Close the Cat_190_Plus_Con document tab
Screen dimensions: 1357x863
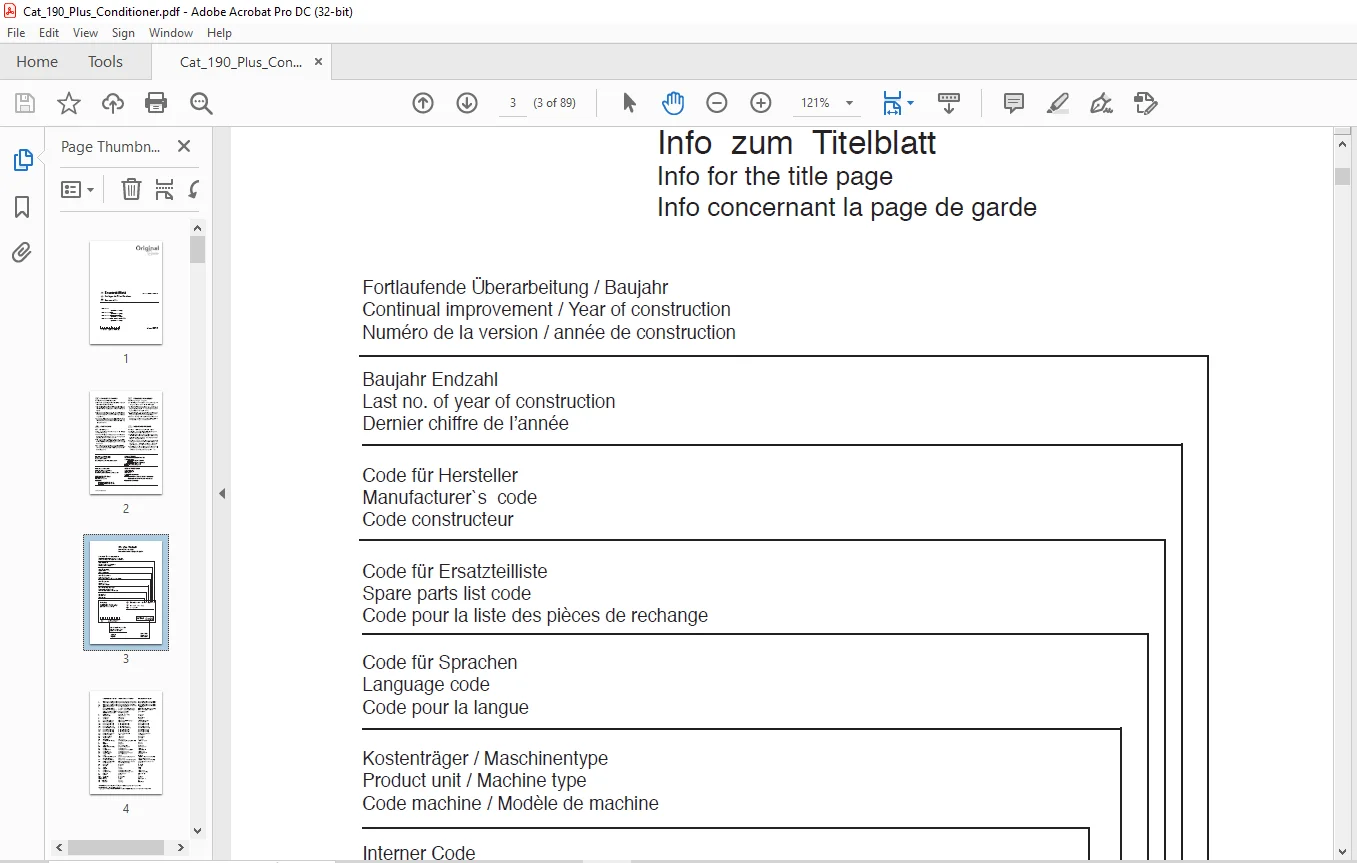319,62
